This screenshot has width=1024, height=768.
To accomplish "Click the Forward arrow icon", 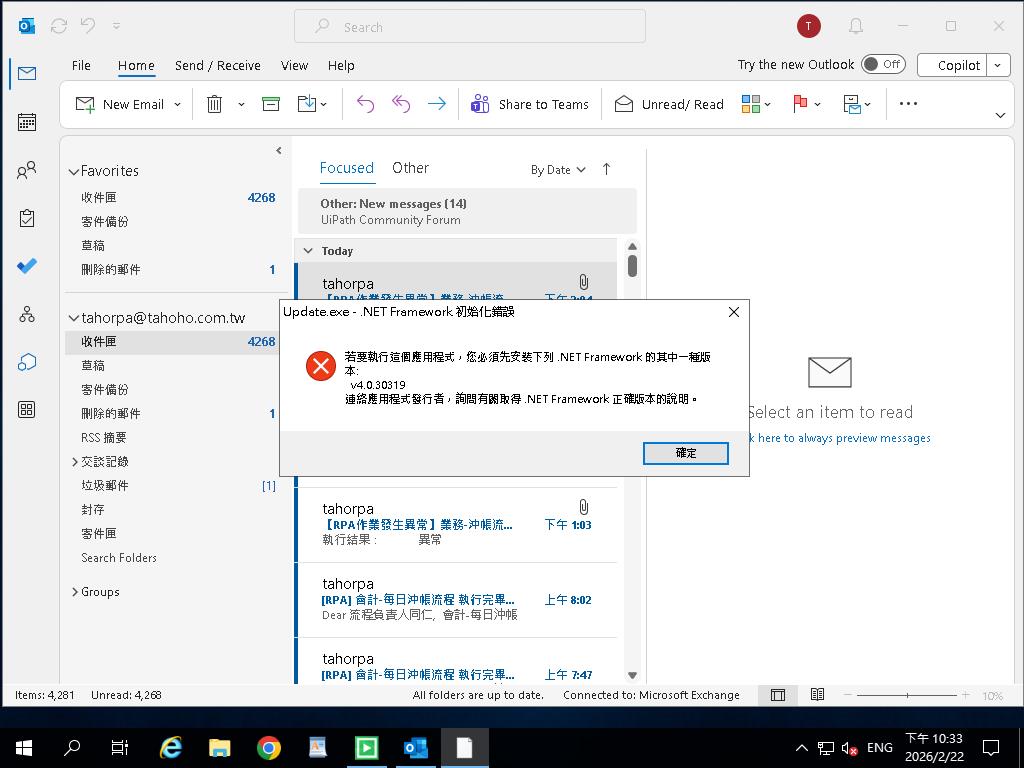I will pos(436,104).
